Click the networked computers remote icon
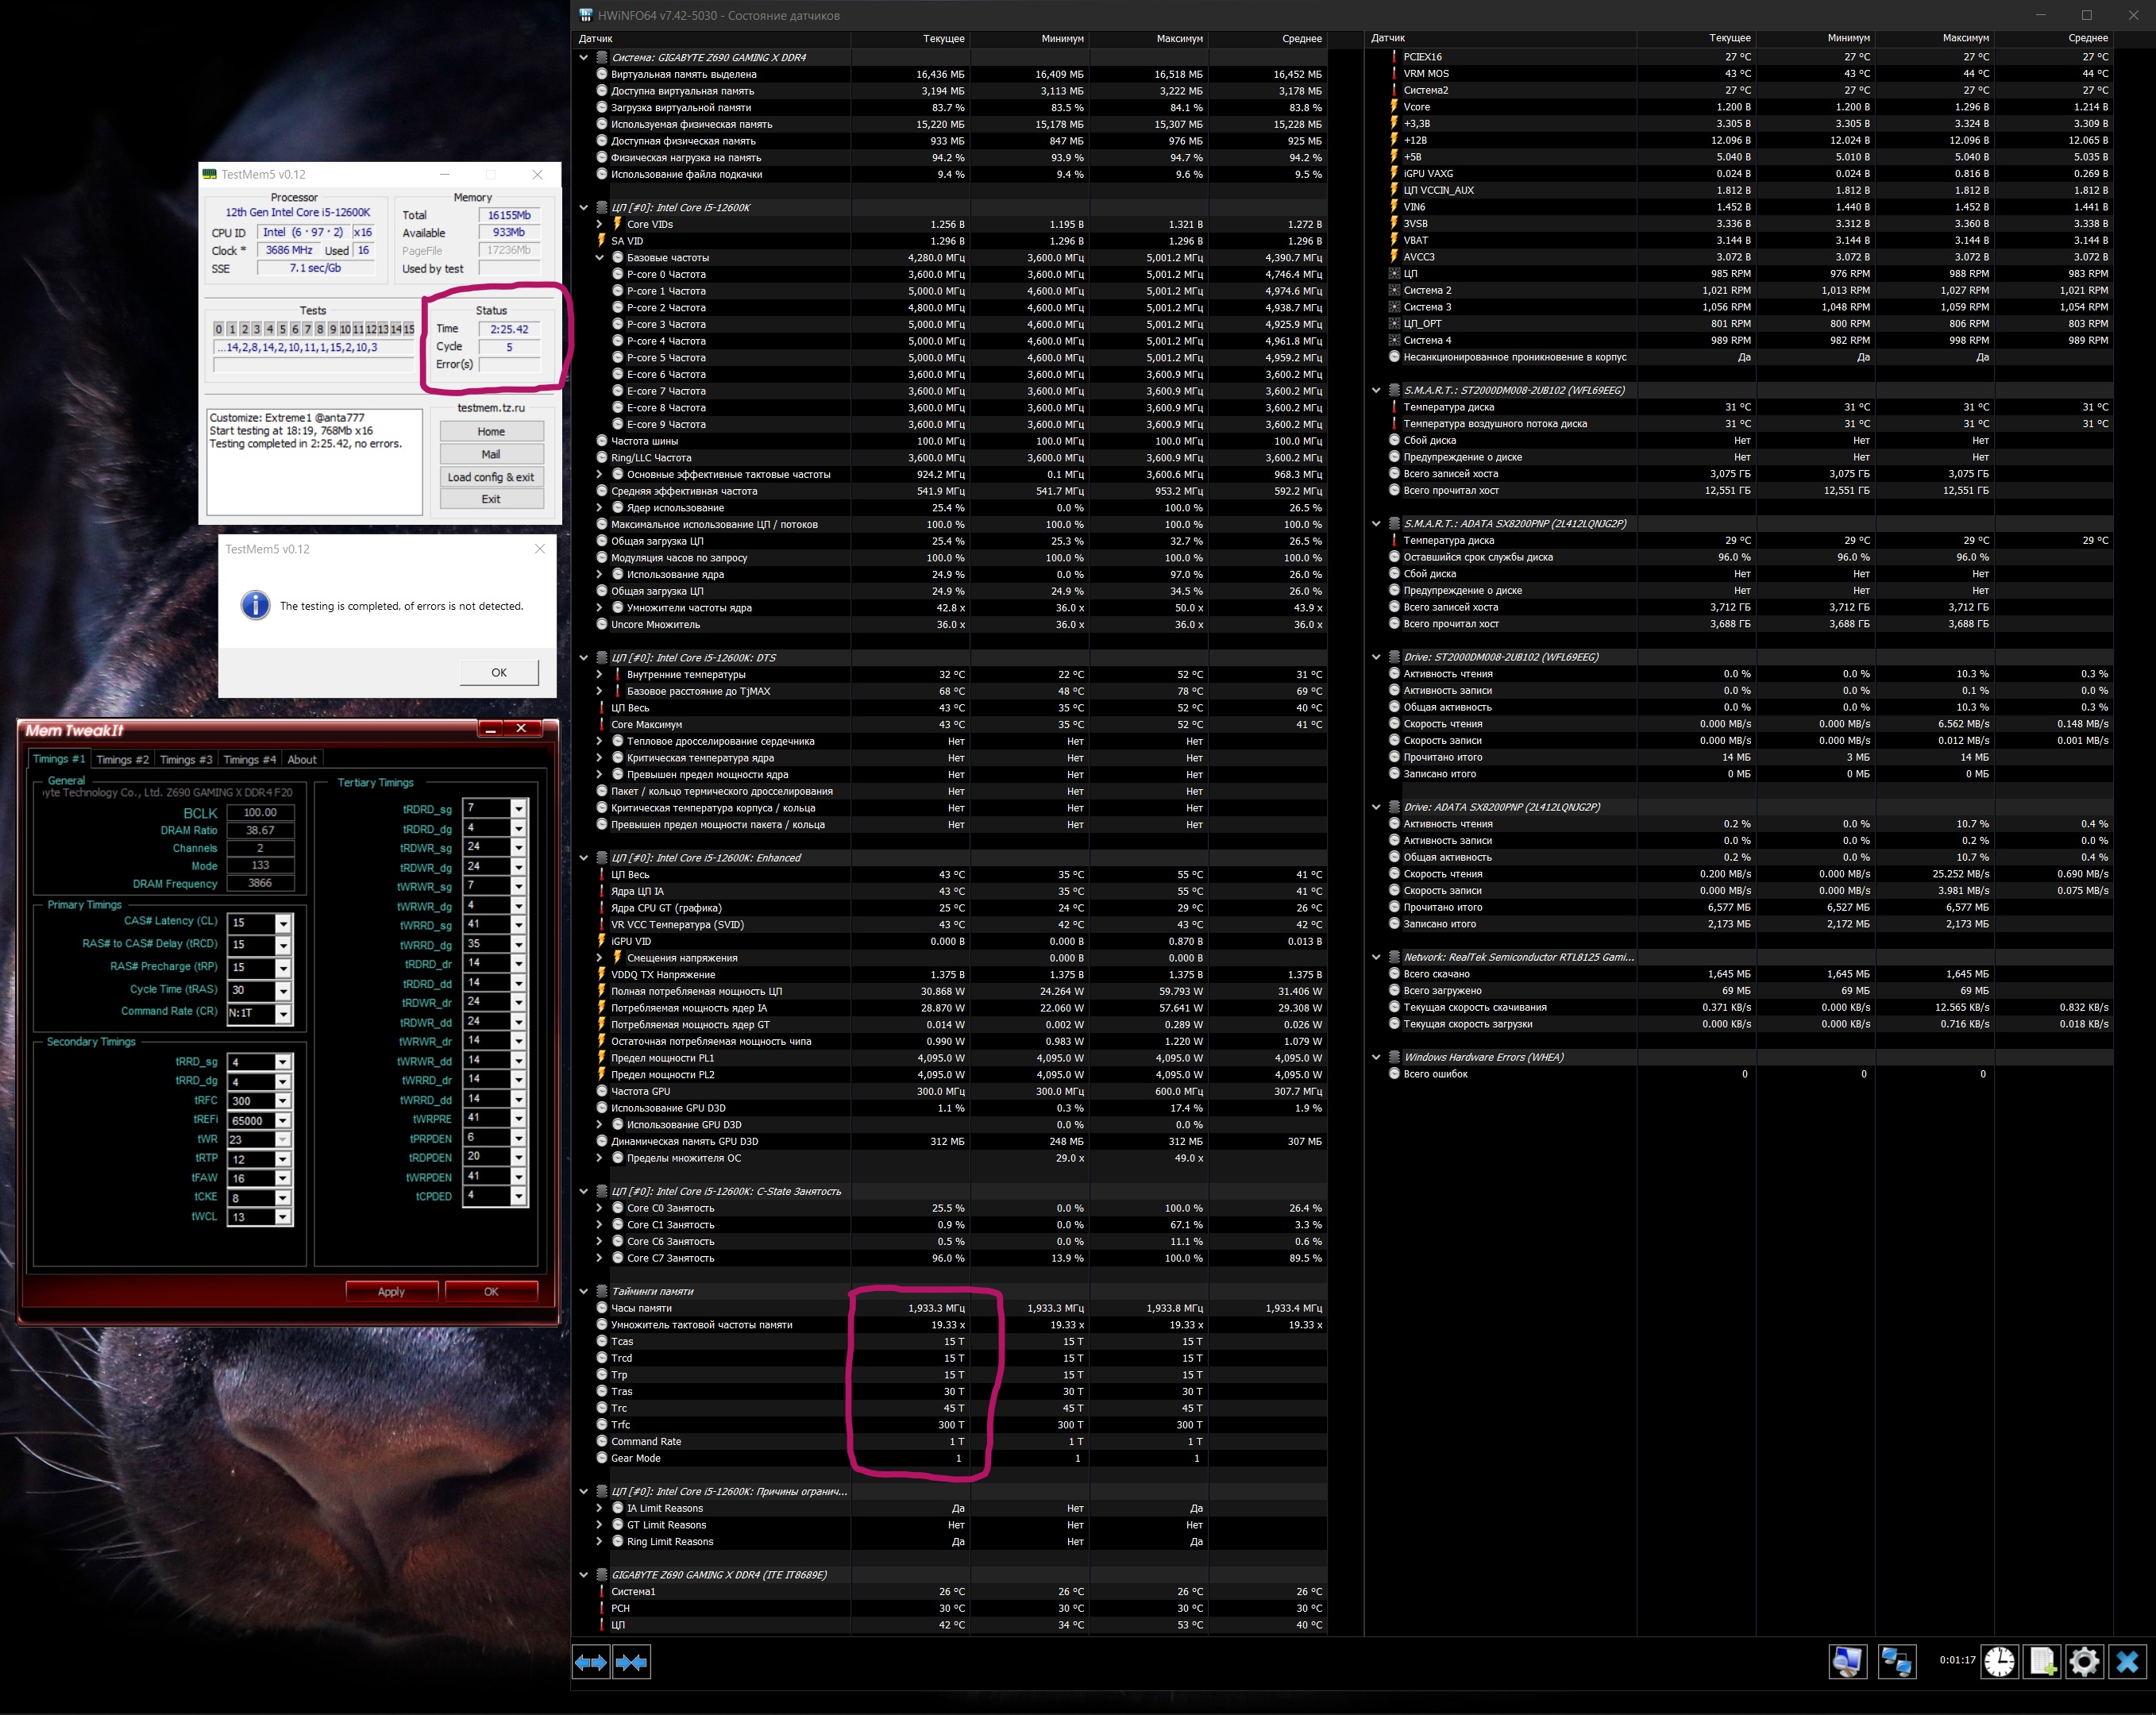Image resolution: width=2156 pixels, height=1715 pixels. [x=1896, y=1662]
